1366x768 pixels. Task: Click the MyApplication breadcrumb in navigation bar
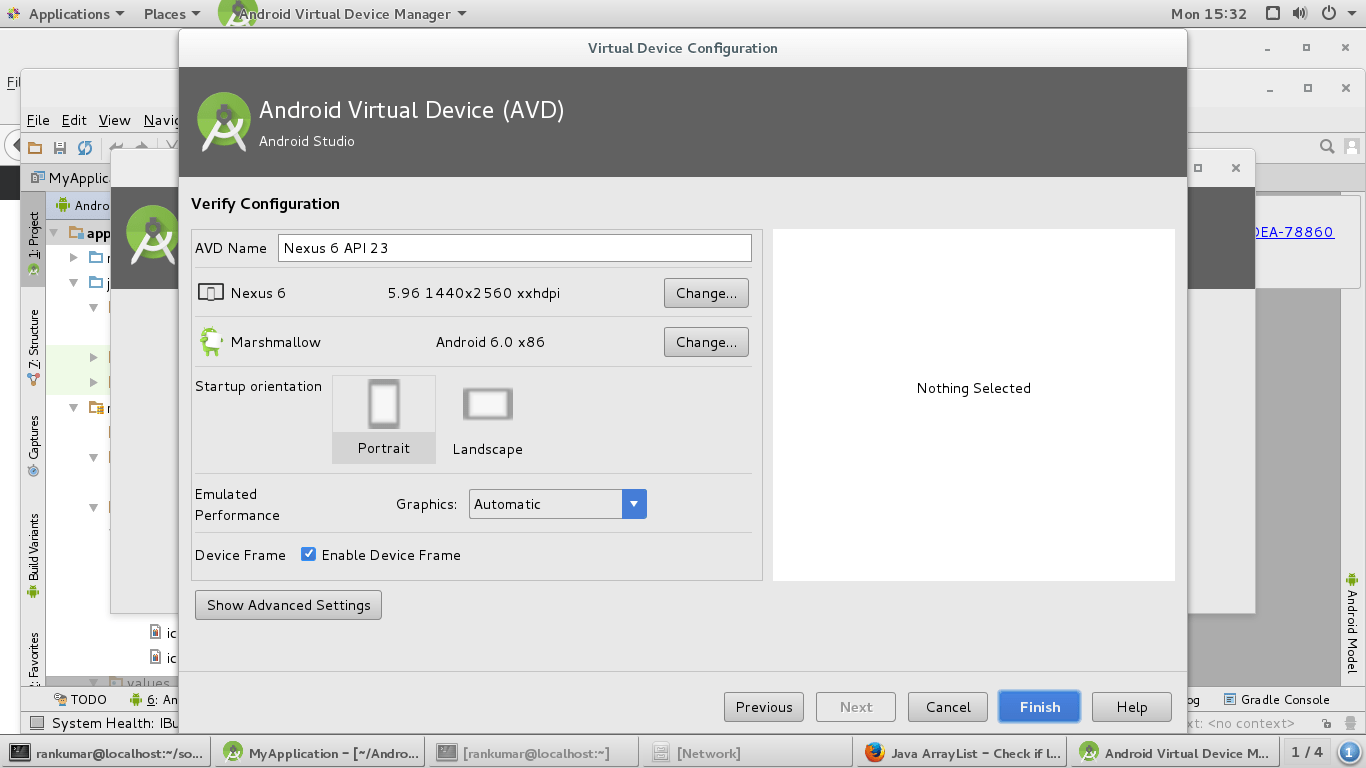tap(71, 178)
